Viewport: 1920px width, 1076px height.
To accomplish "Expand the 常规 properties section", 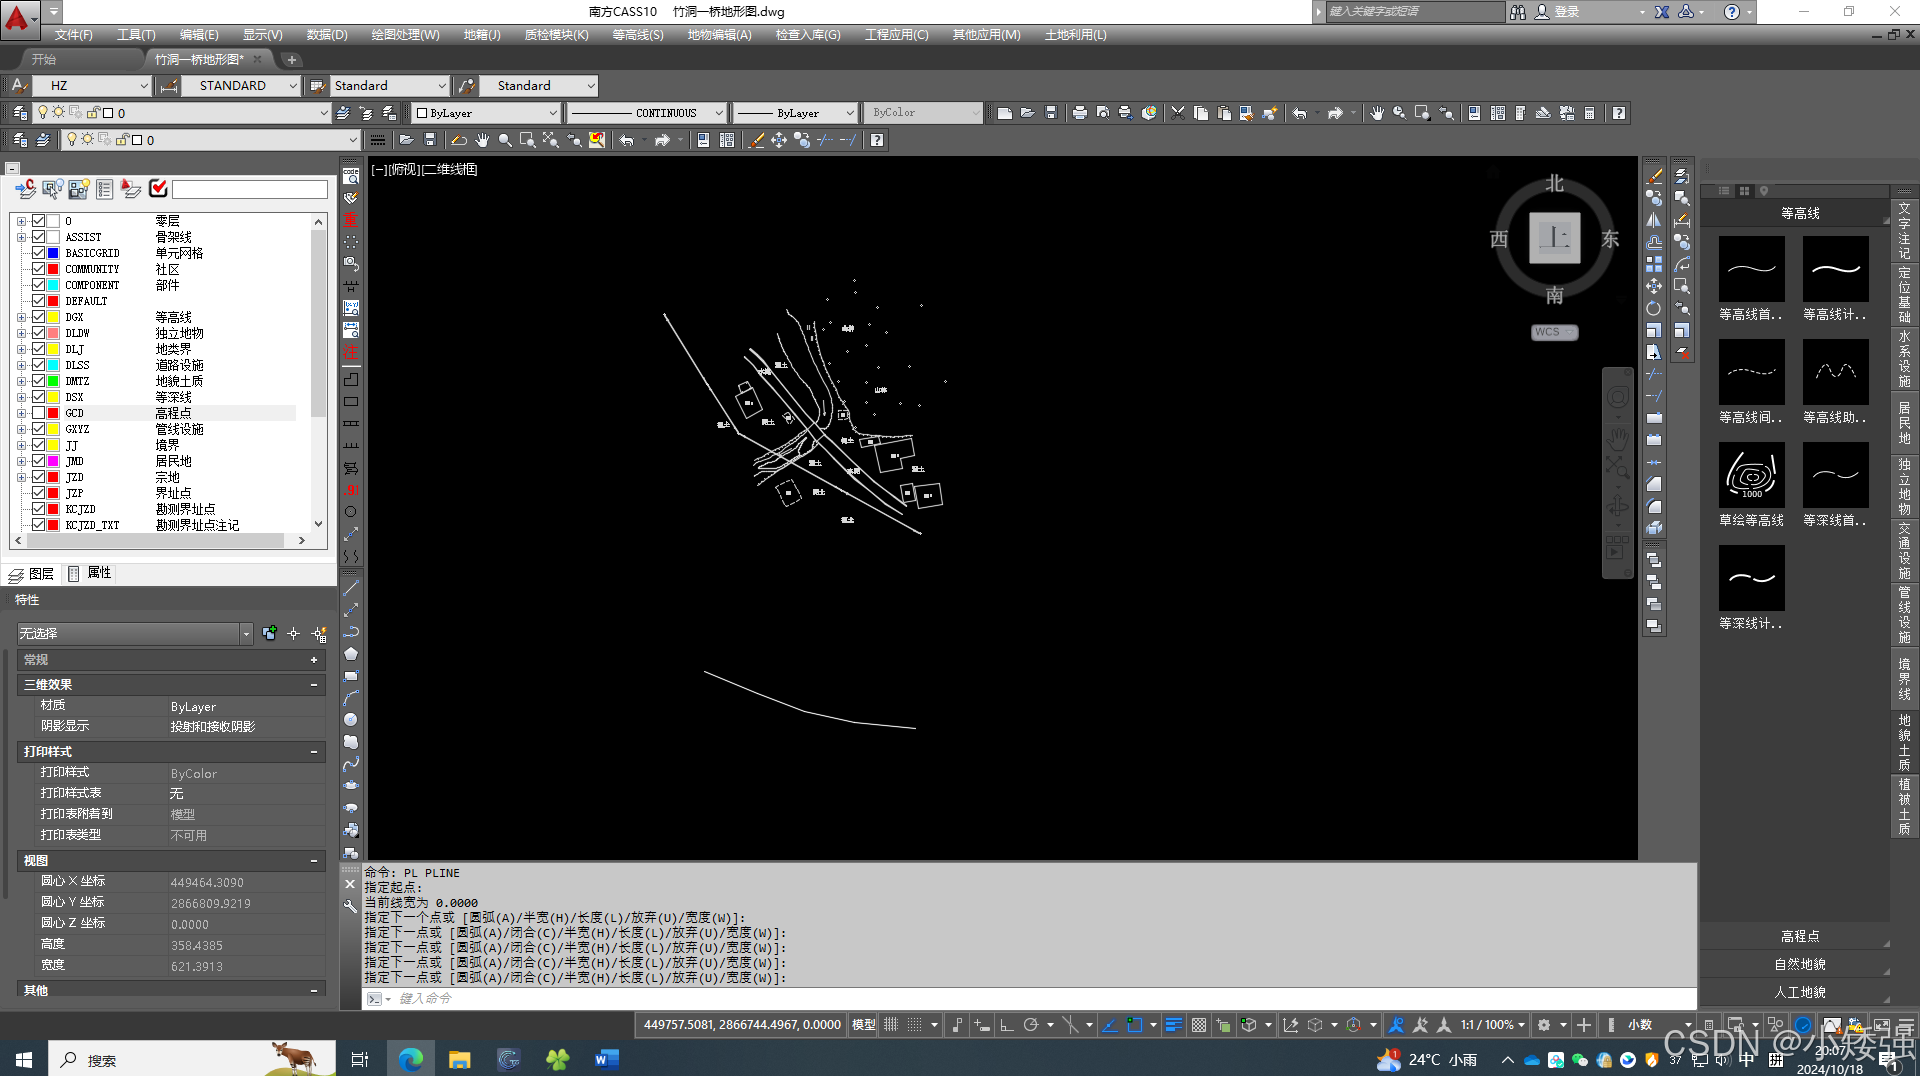I will 314,660.
